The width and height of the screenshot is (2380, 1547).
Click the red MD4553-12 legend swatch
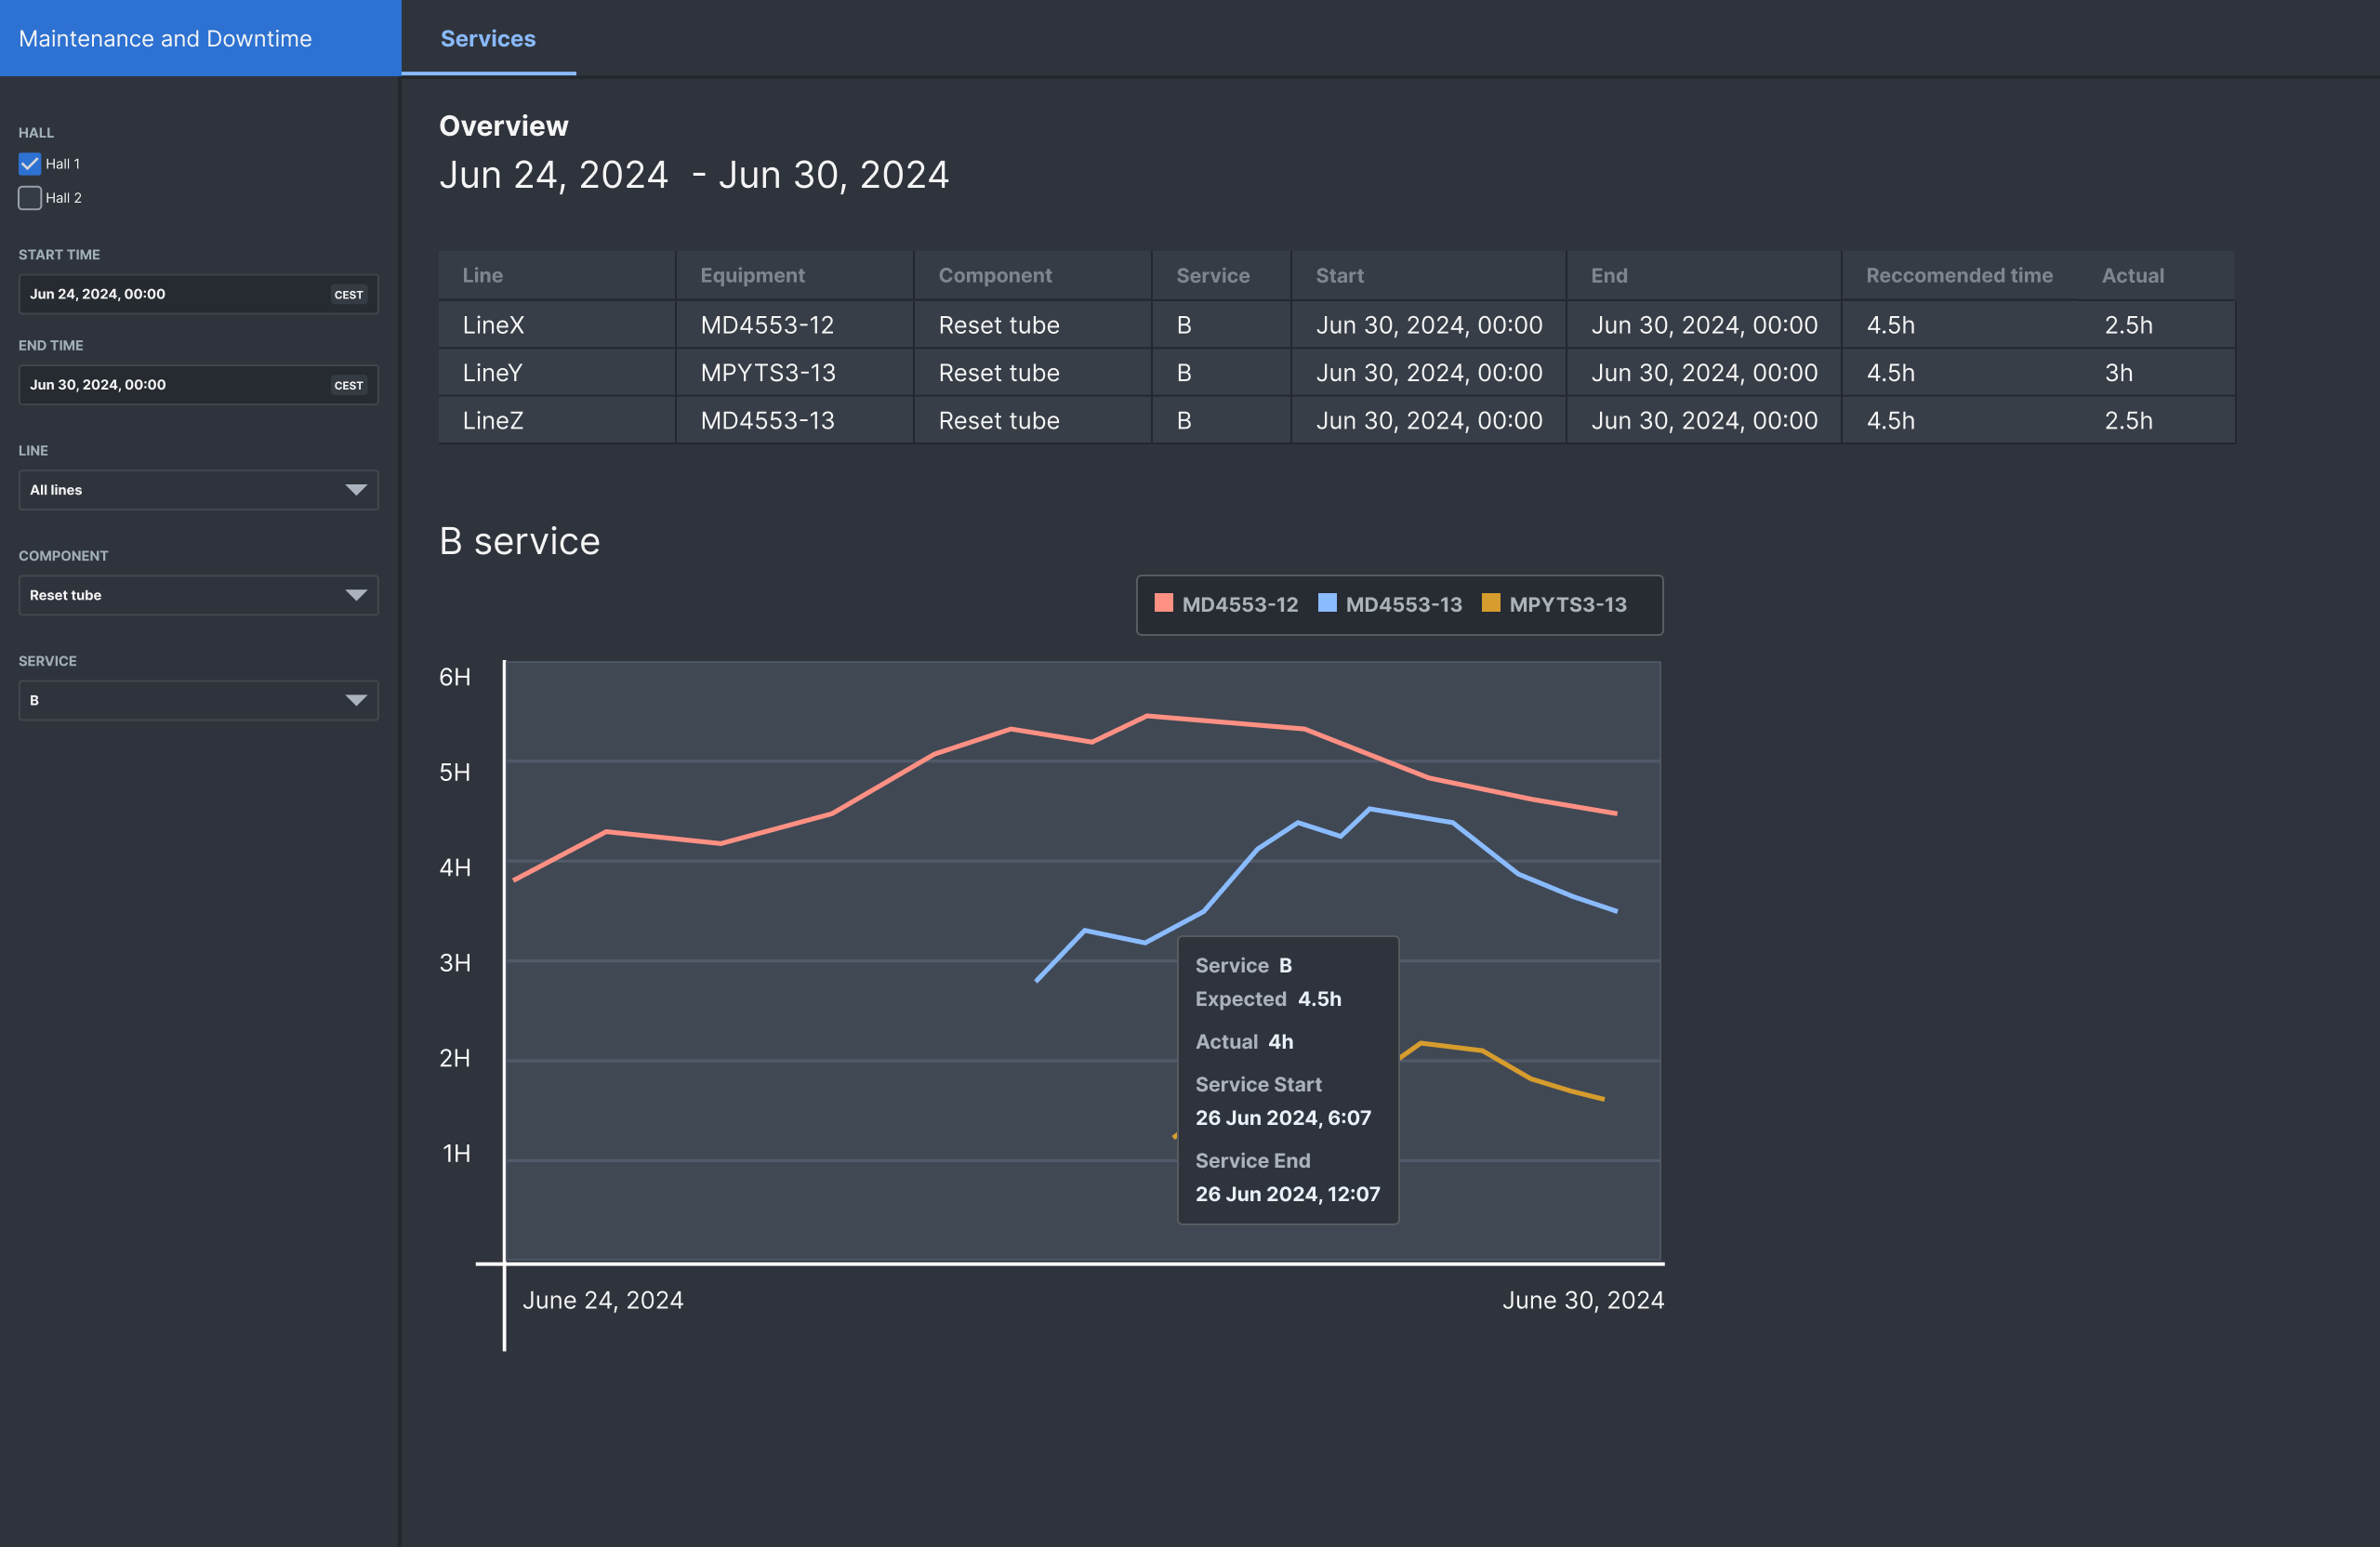click(x=1164, y=603)
